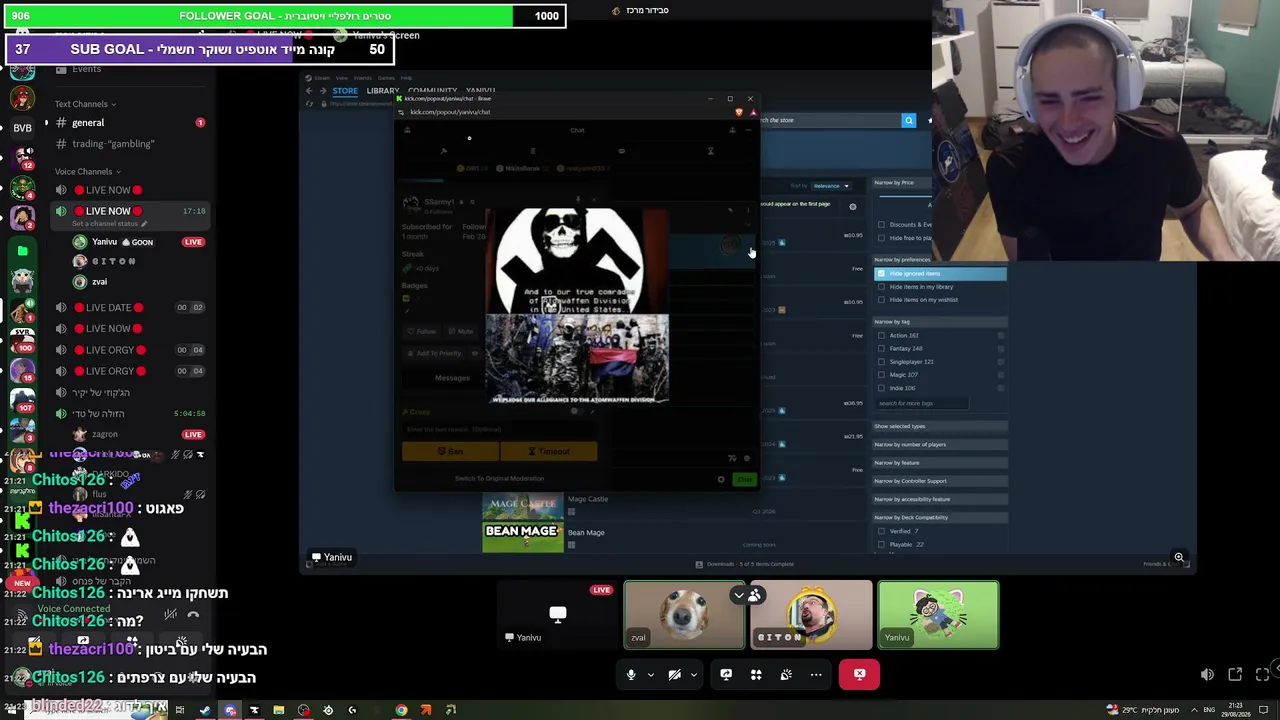Viewport: 1280px width, 720px height.
Task: Check the Magic tag filter
Action: pos(881,375)
